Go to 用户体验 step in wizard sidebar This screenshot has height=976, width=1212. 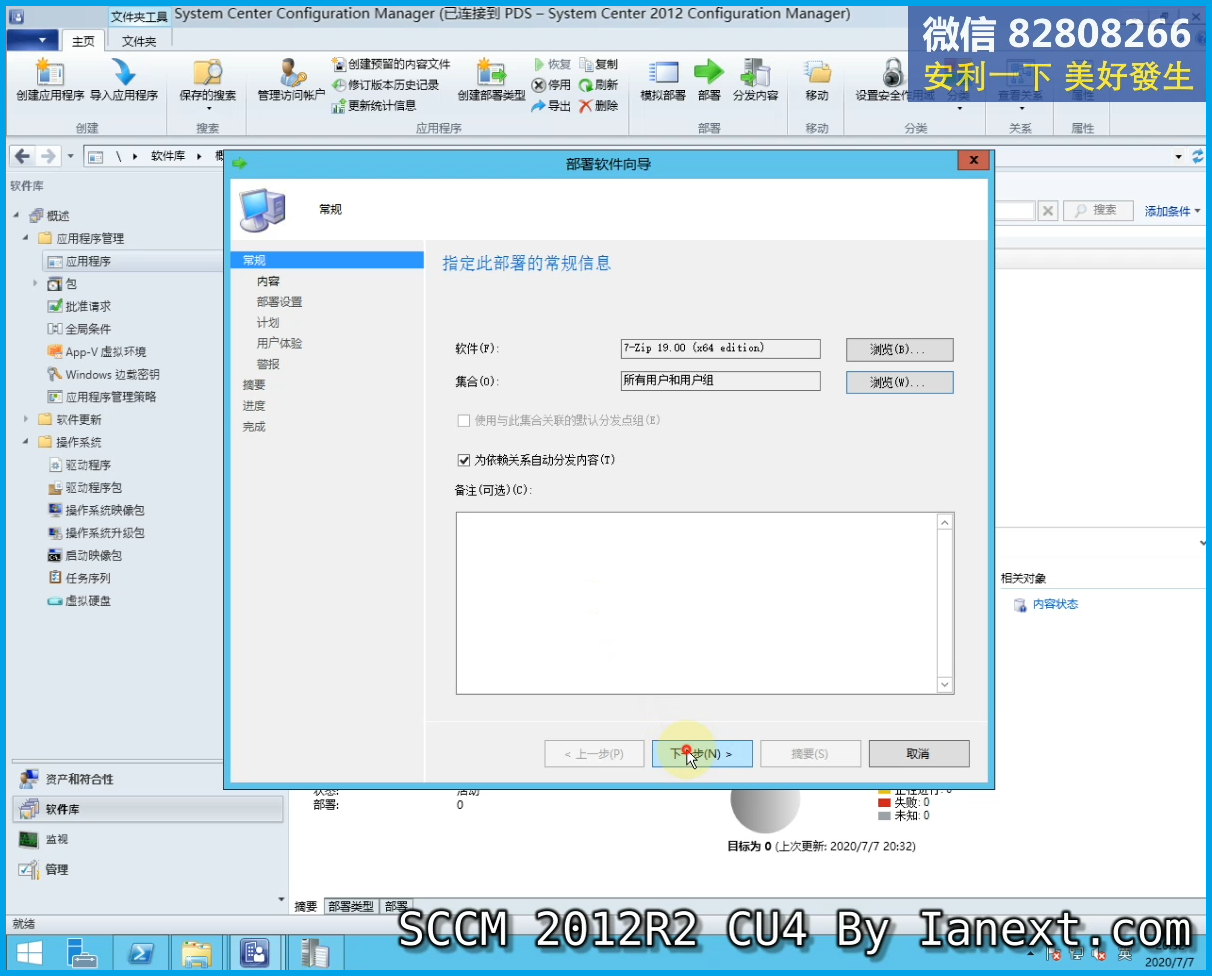click(279, 343)
